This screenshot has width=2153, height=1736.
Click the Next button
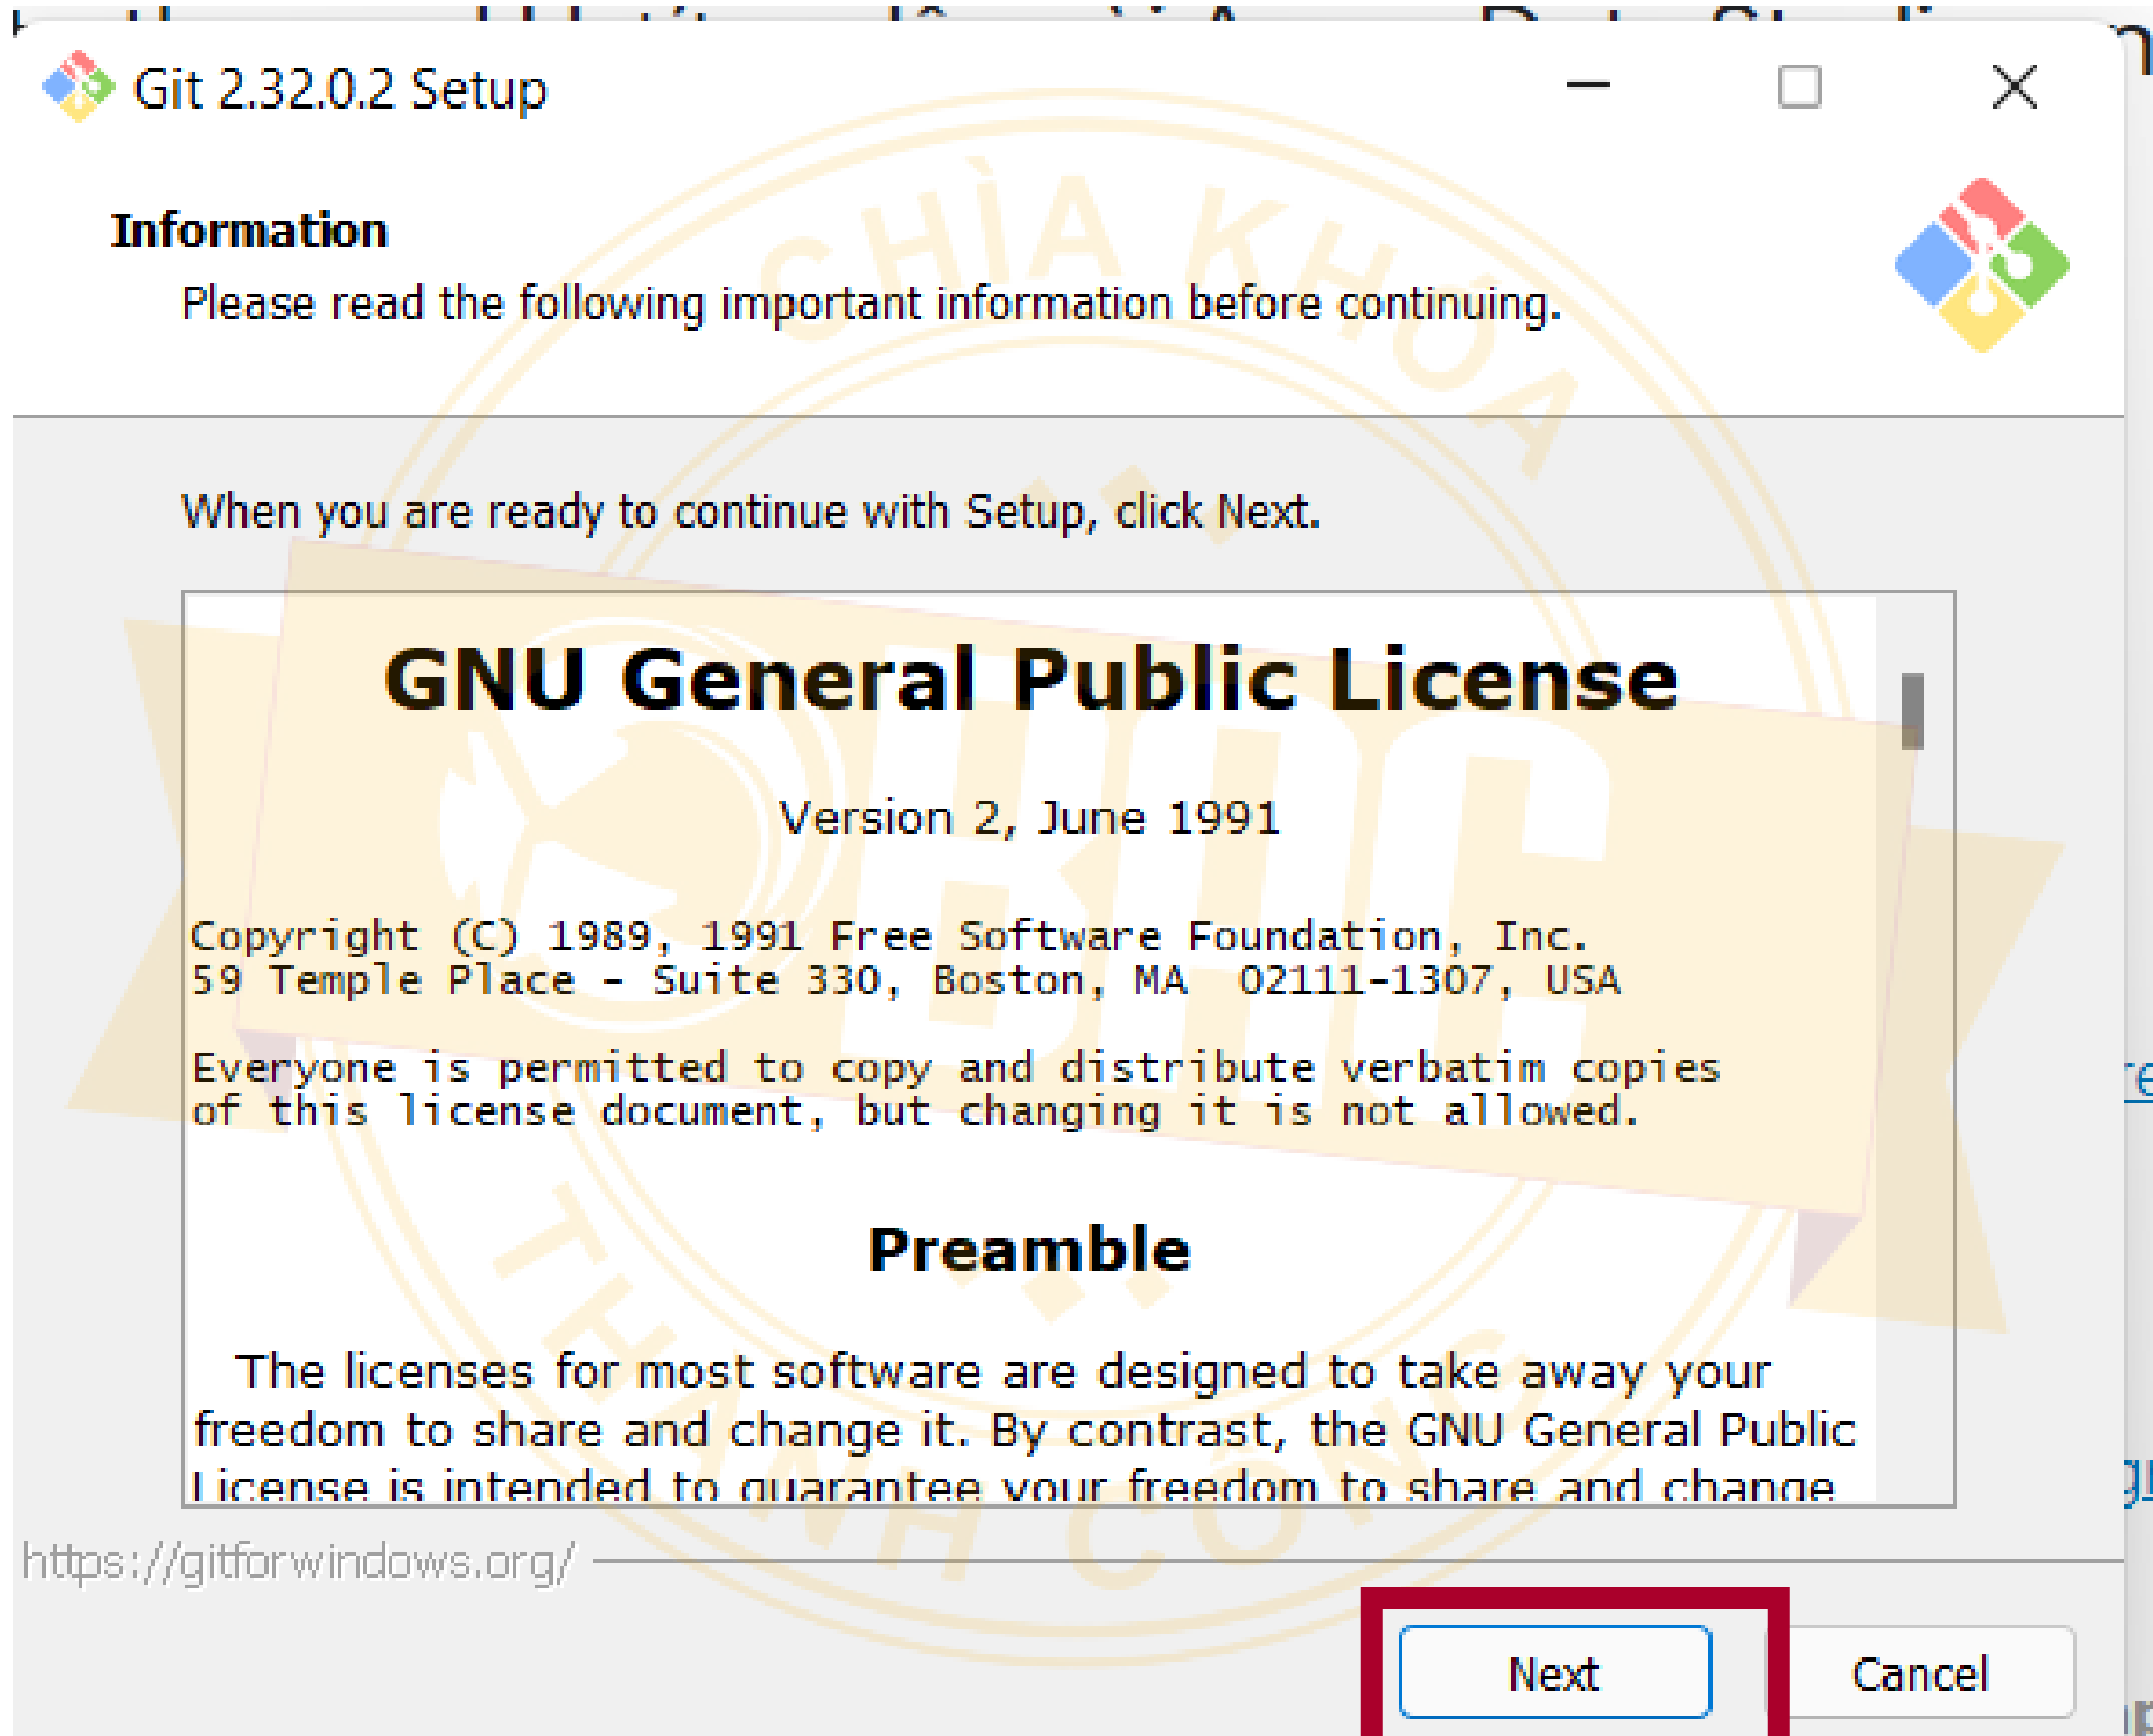coord(1554,1673)
